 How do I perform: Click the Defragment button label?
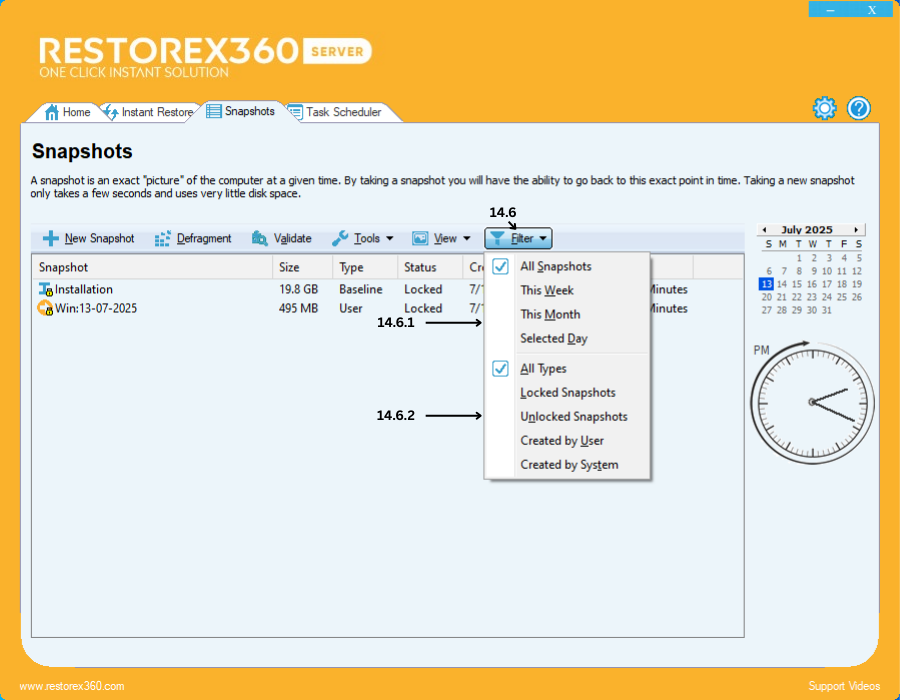204,238
